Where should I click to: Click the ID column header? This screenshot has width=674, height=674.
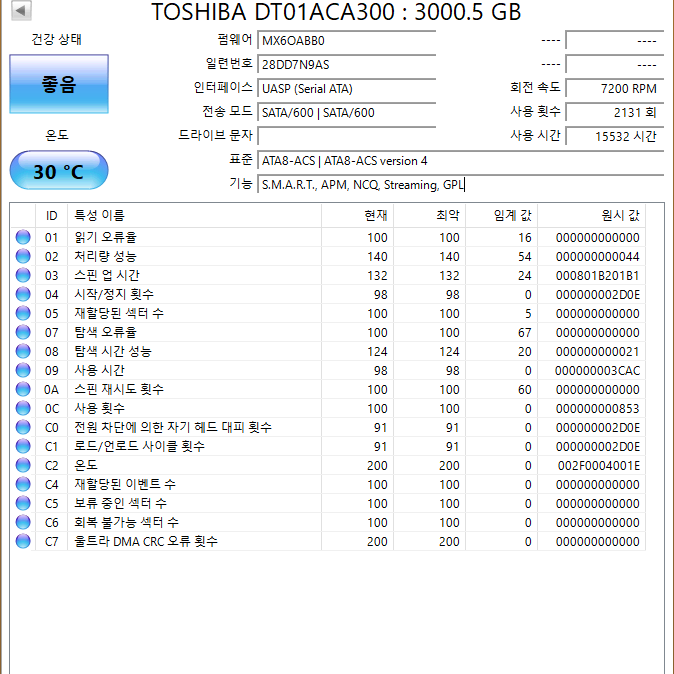pos(51,215)
